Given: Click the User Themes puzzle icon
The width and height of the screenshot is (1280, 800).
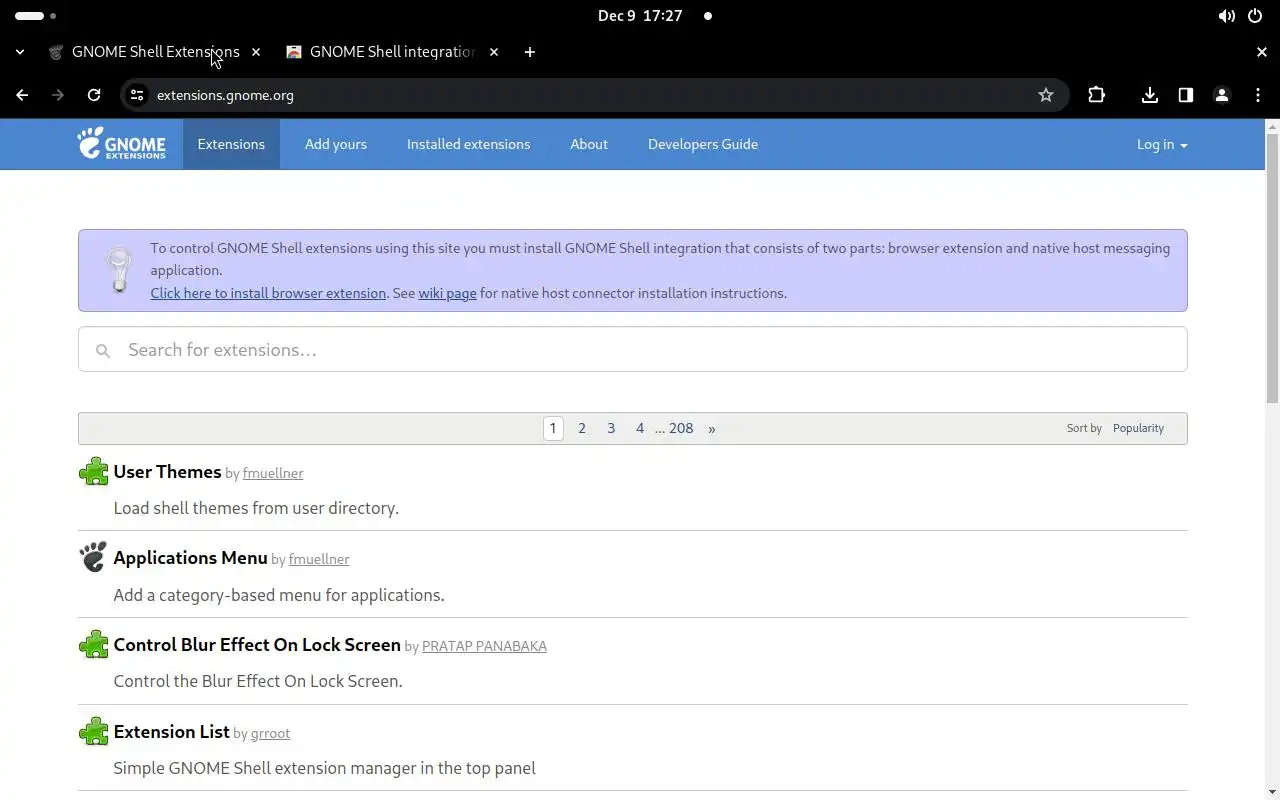Looking at the screenshot, I should tap(93, 472).
